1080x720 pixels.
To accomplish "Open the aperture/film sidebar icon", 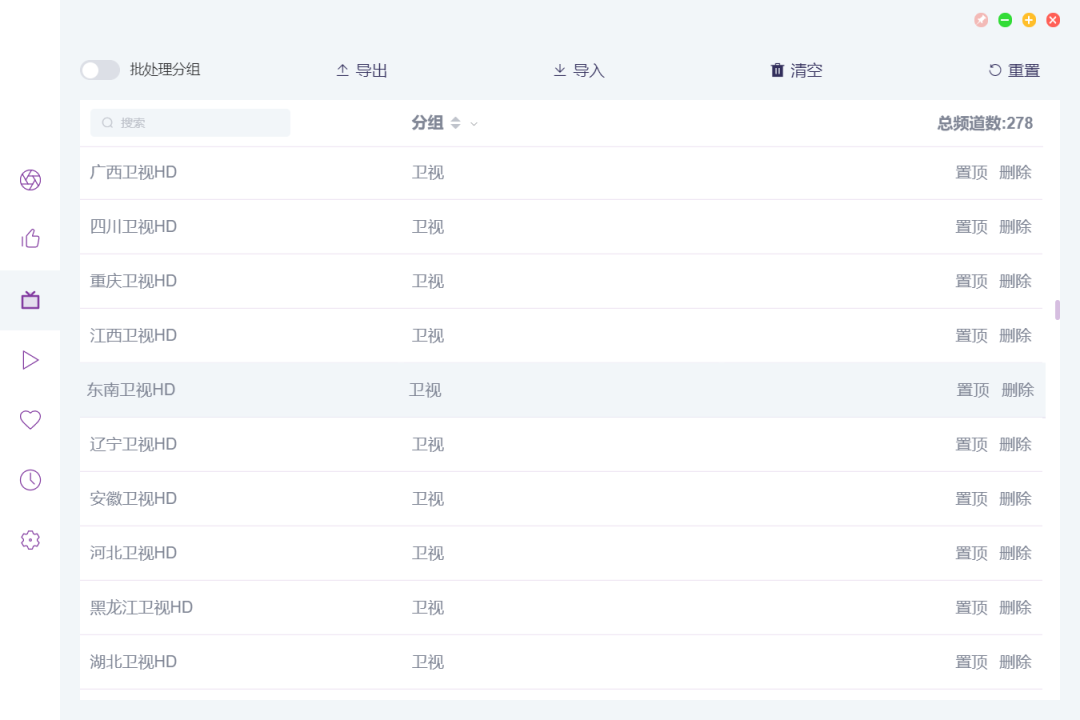I will pos(30,180).
